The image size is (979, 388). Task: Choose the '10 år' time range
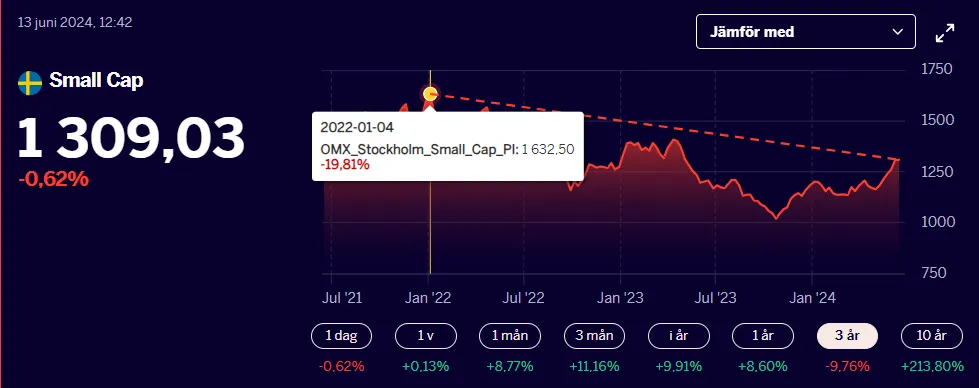tap(932, 336)
